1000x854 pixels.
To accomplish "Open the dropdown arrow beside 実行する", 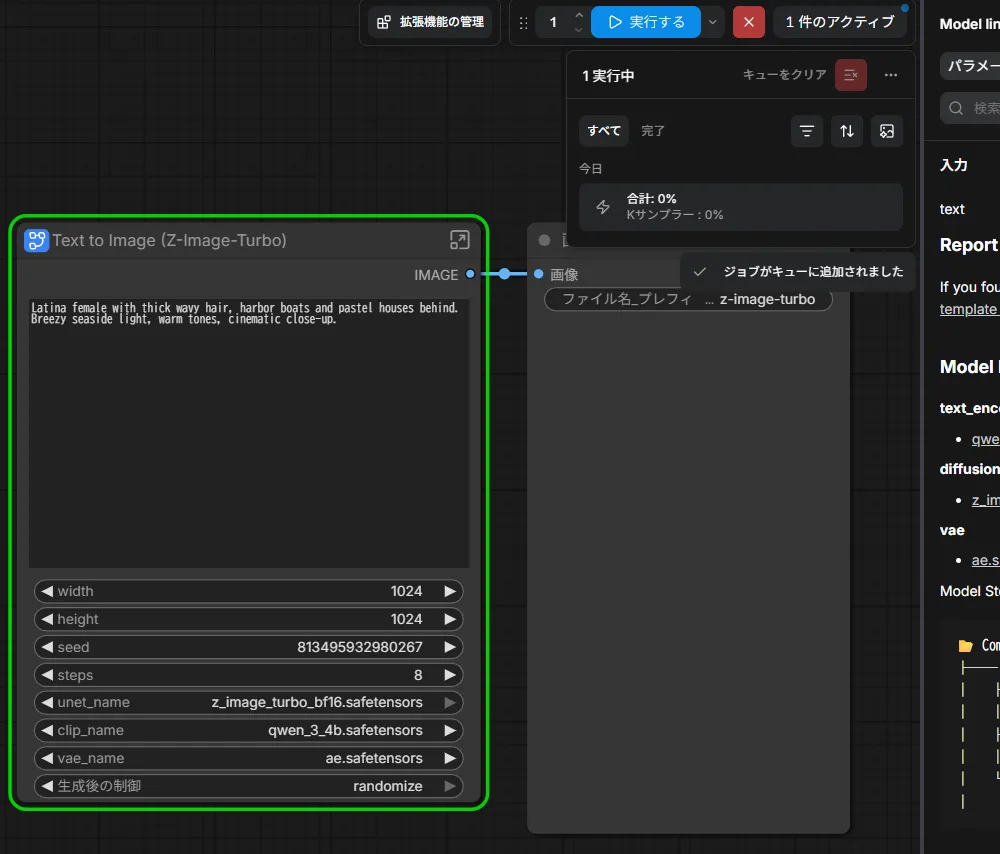I will [x=712, y=22].
